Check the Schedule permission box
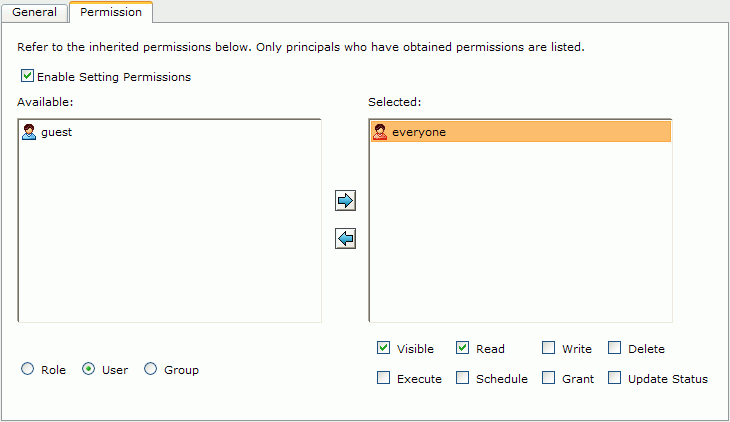Viewport: 730px width, 422px height. 462,377
